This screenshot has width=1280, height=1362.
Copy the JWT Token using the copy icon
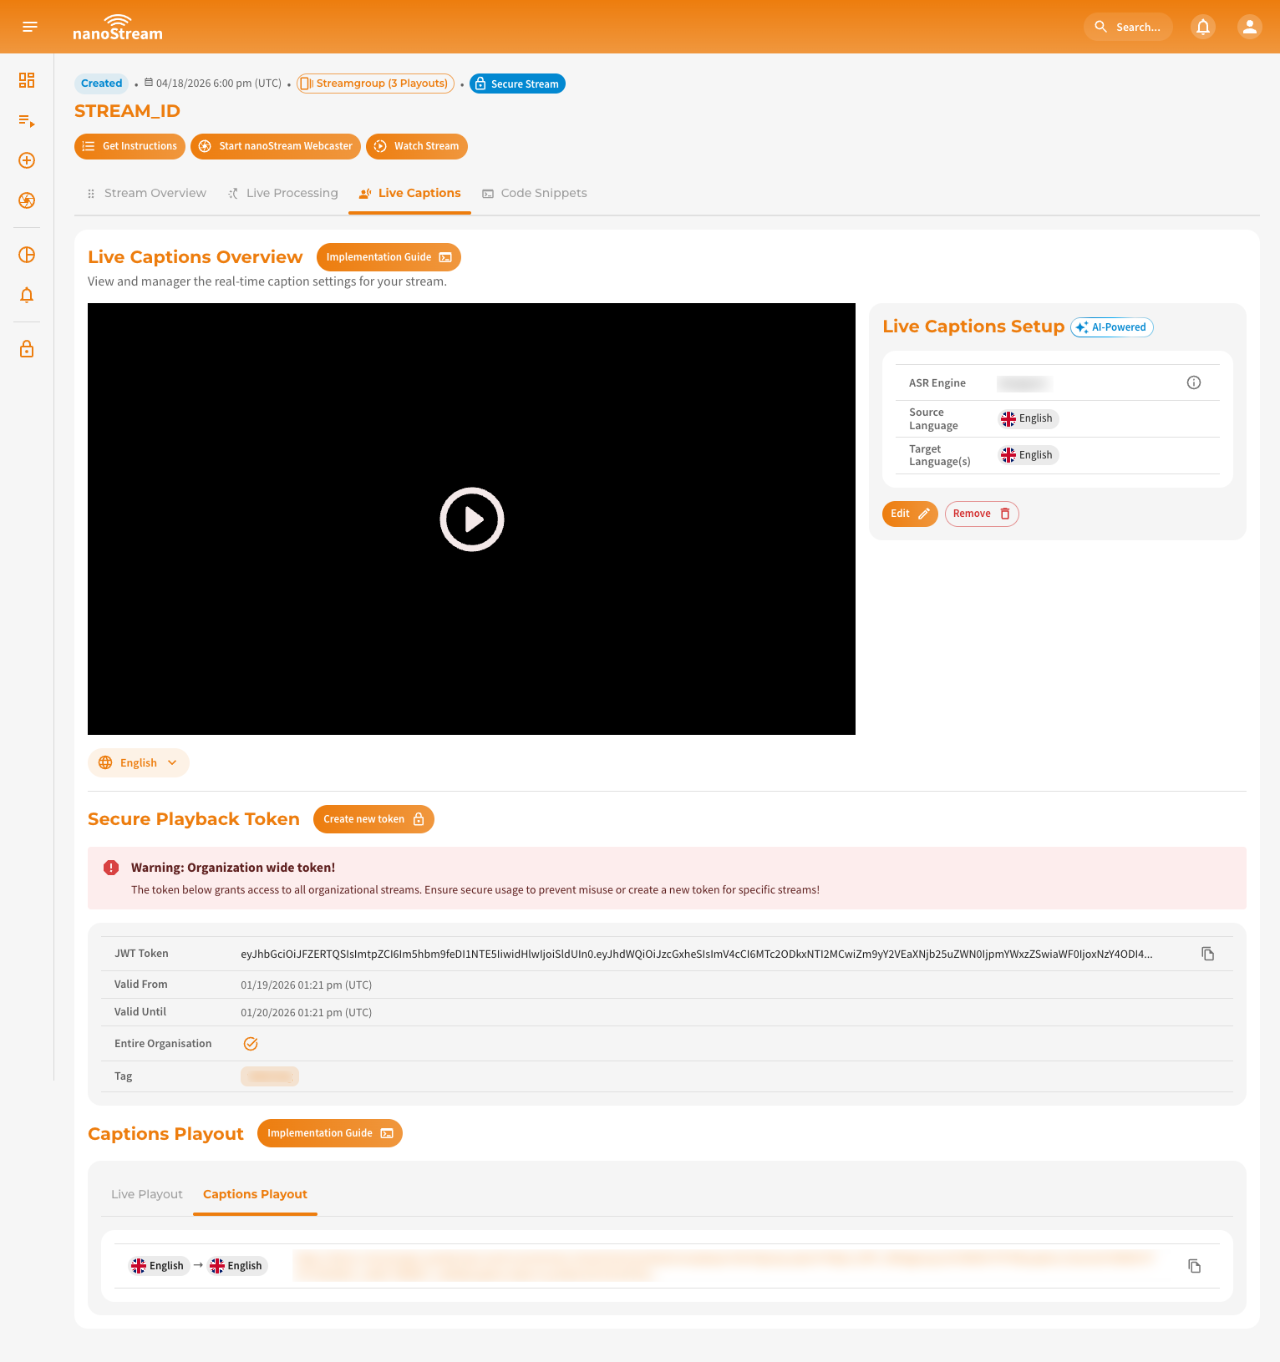[1207, 953]
